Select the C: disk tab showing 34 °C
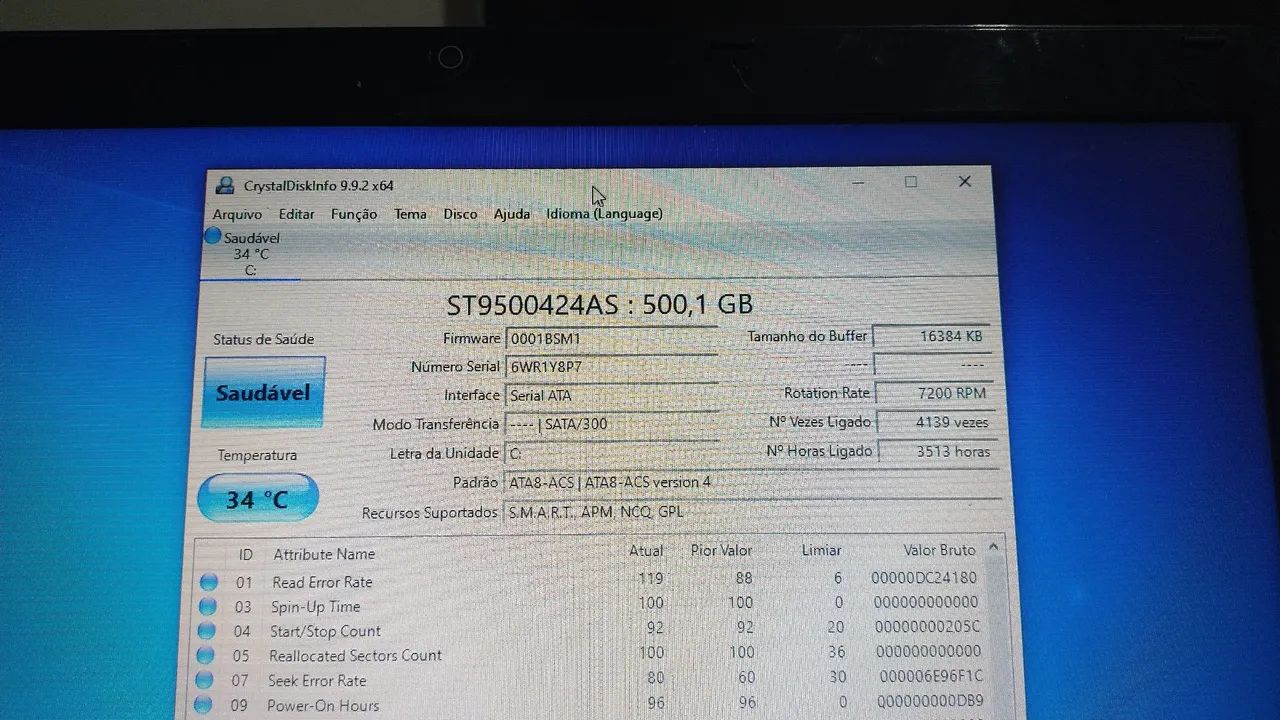1280x720 pixels. [x=250, y=254]
